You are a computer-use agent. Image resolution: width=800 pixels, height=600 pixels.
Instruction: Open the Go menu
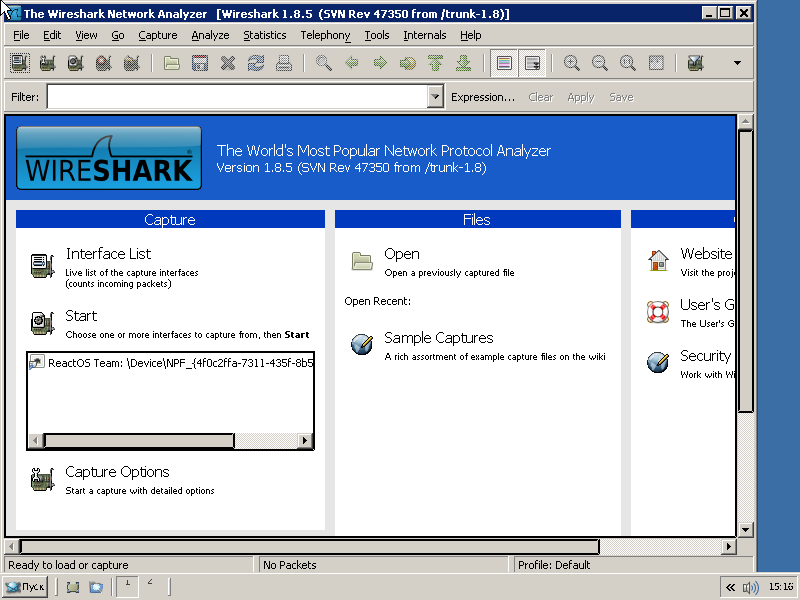(118, 35)
